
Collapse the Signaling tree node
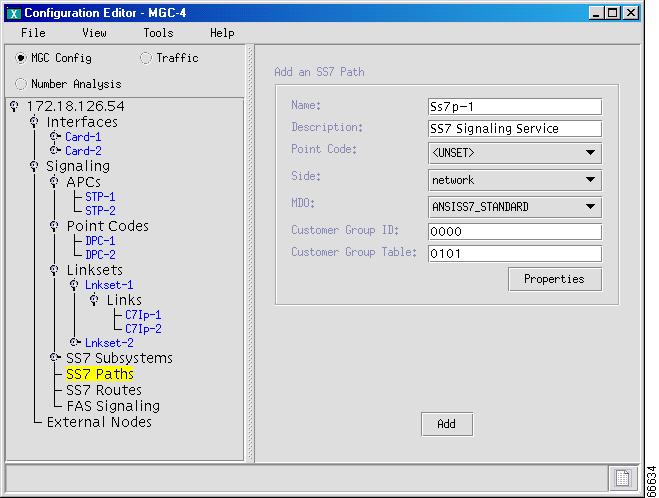click(35, 166)
